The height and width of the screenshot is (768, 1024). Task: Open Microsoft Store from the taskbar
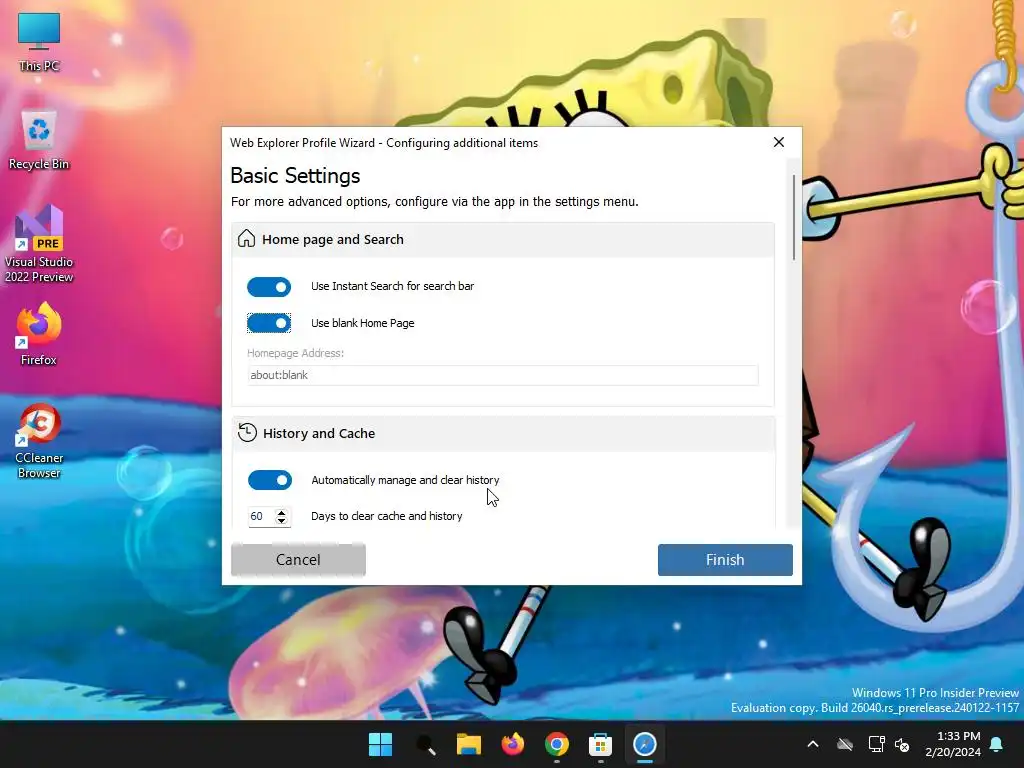[600, 744]
